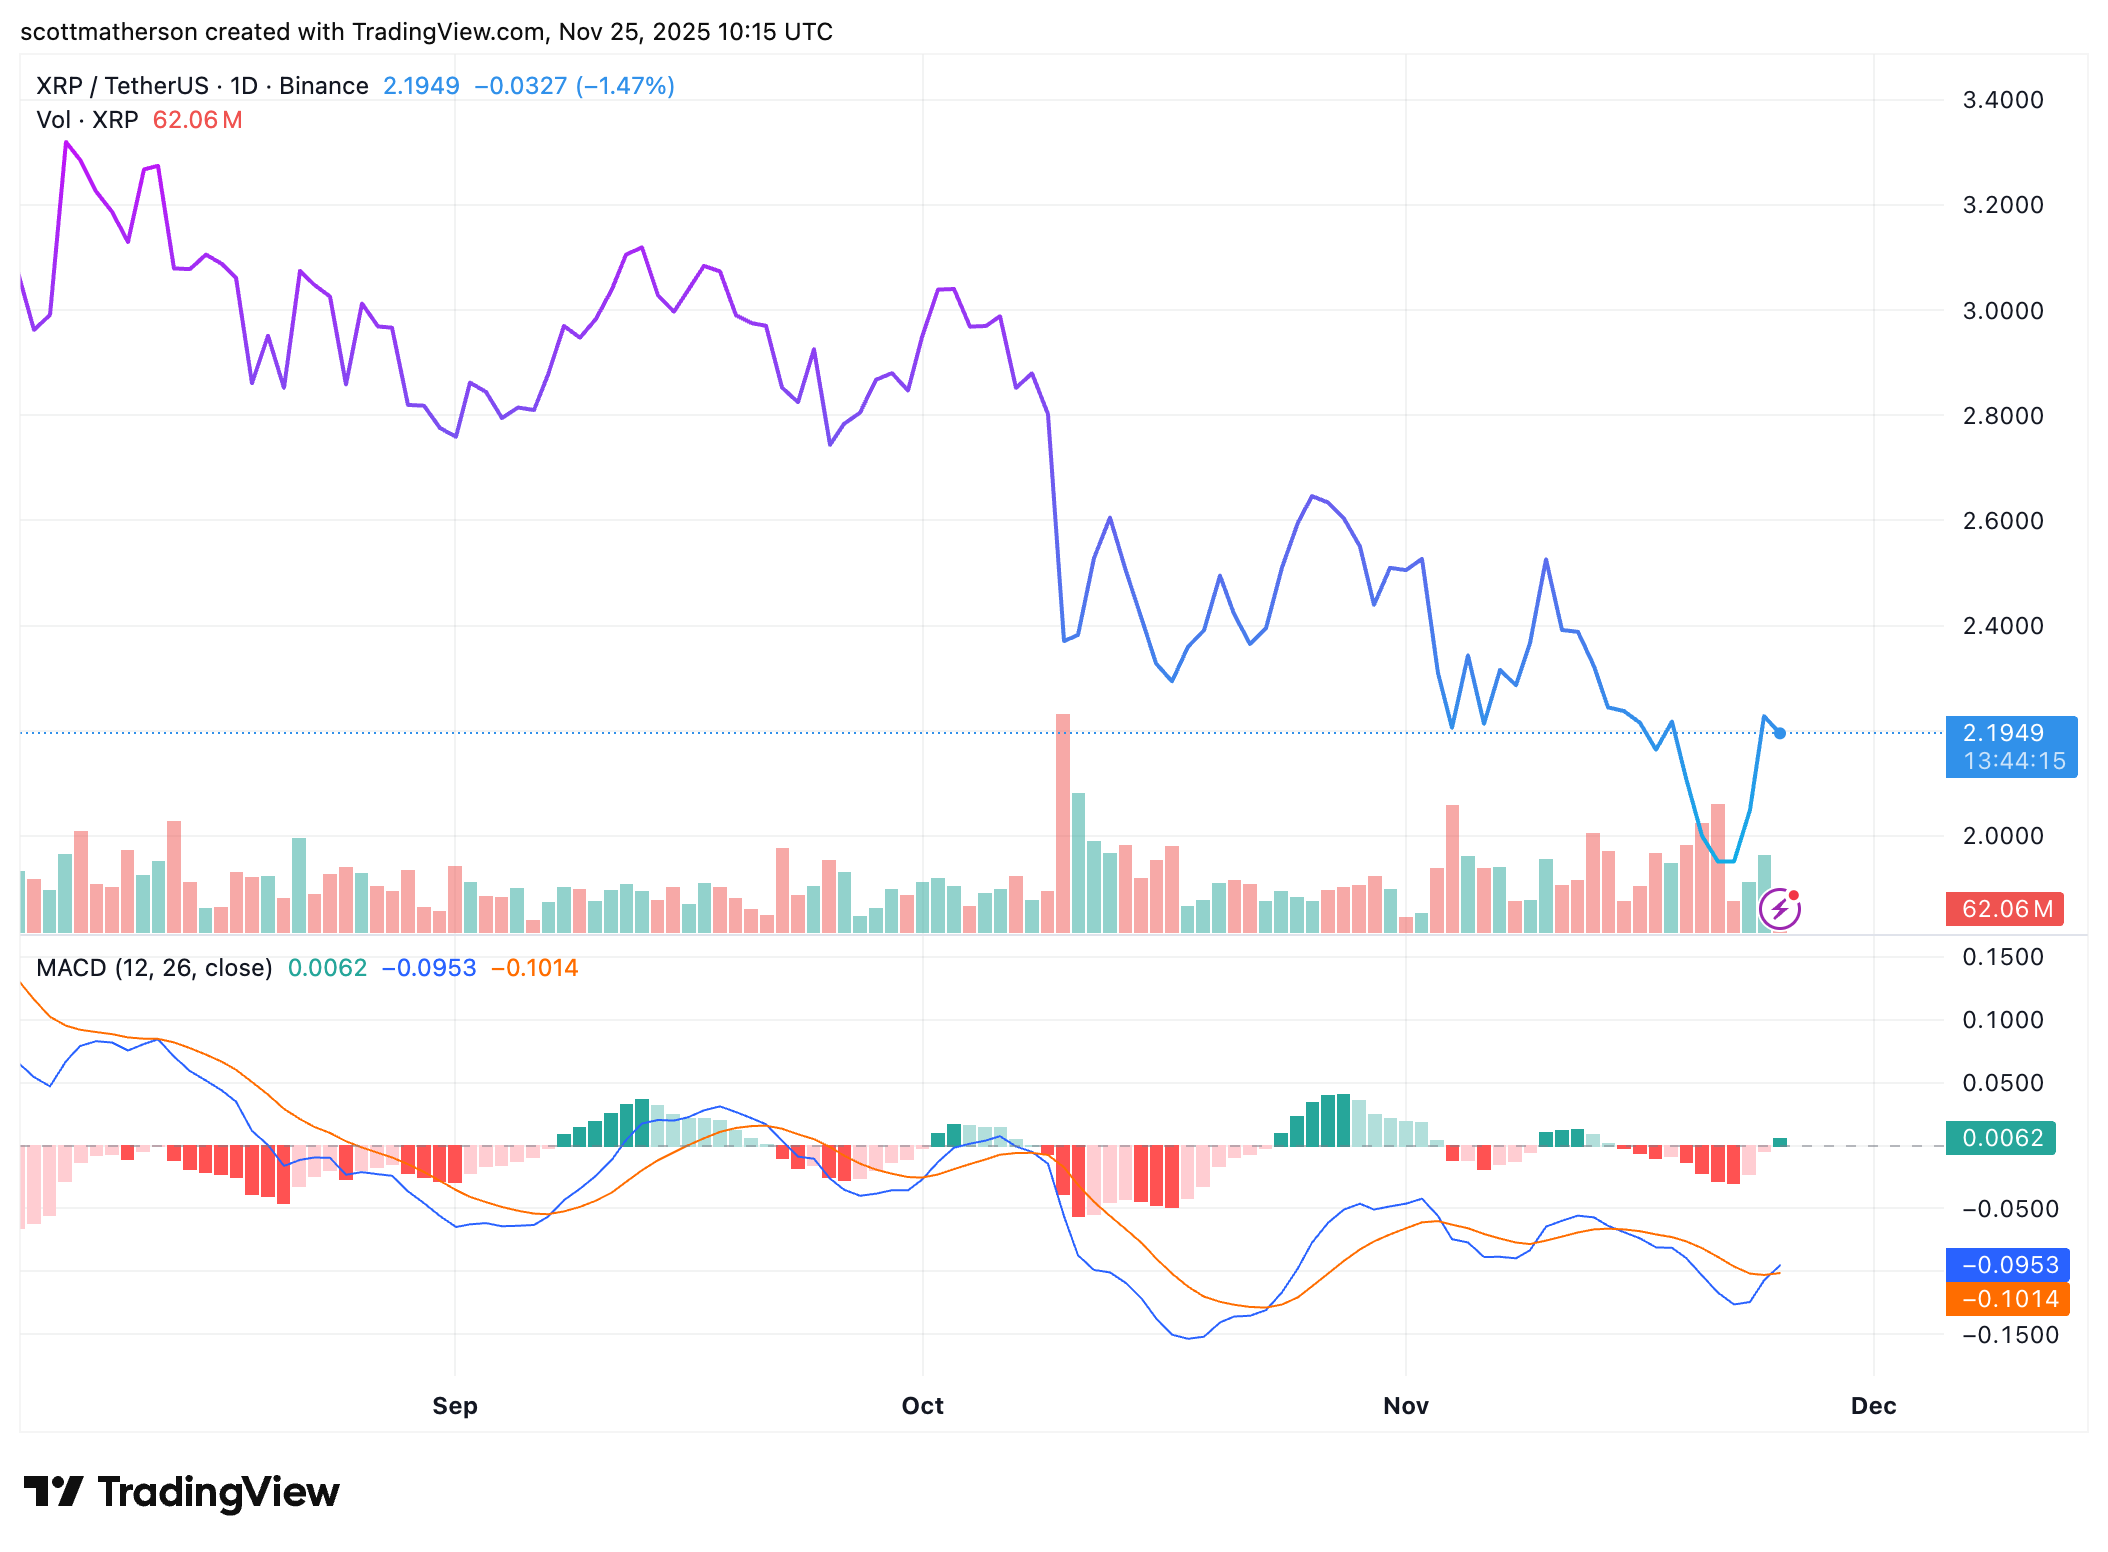Select the Nov label on the time axis

click(x=1404, y=1404)
